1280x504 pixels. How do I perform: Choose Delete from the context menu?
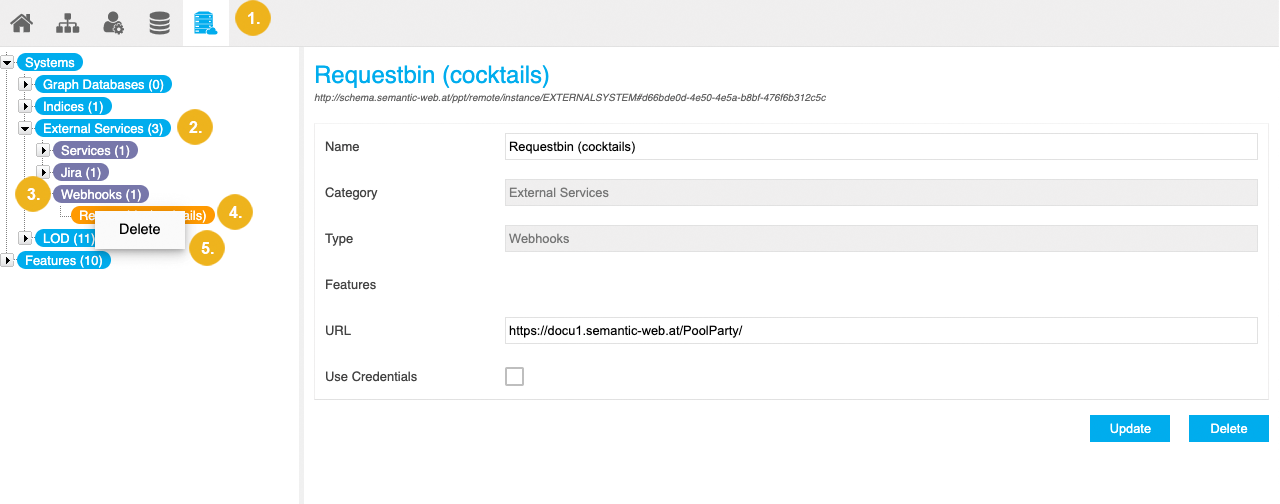coord(140,229)
